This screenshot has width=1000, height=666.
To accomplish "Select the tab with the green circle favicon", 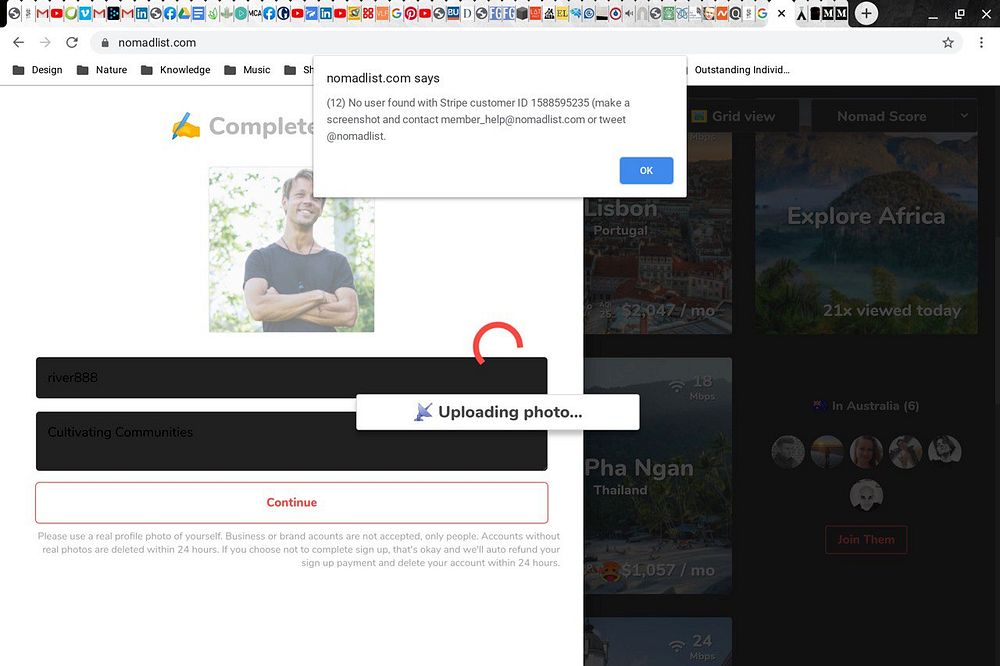I will (71, 13).
